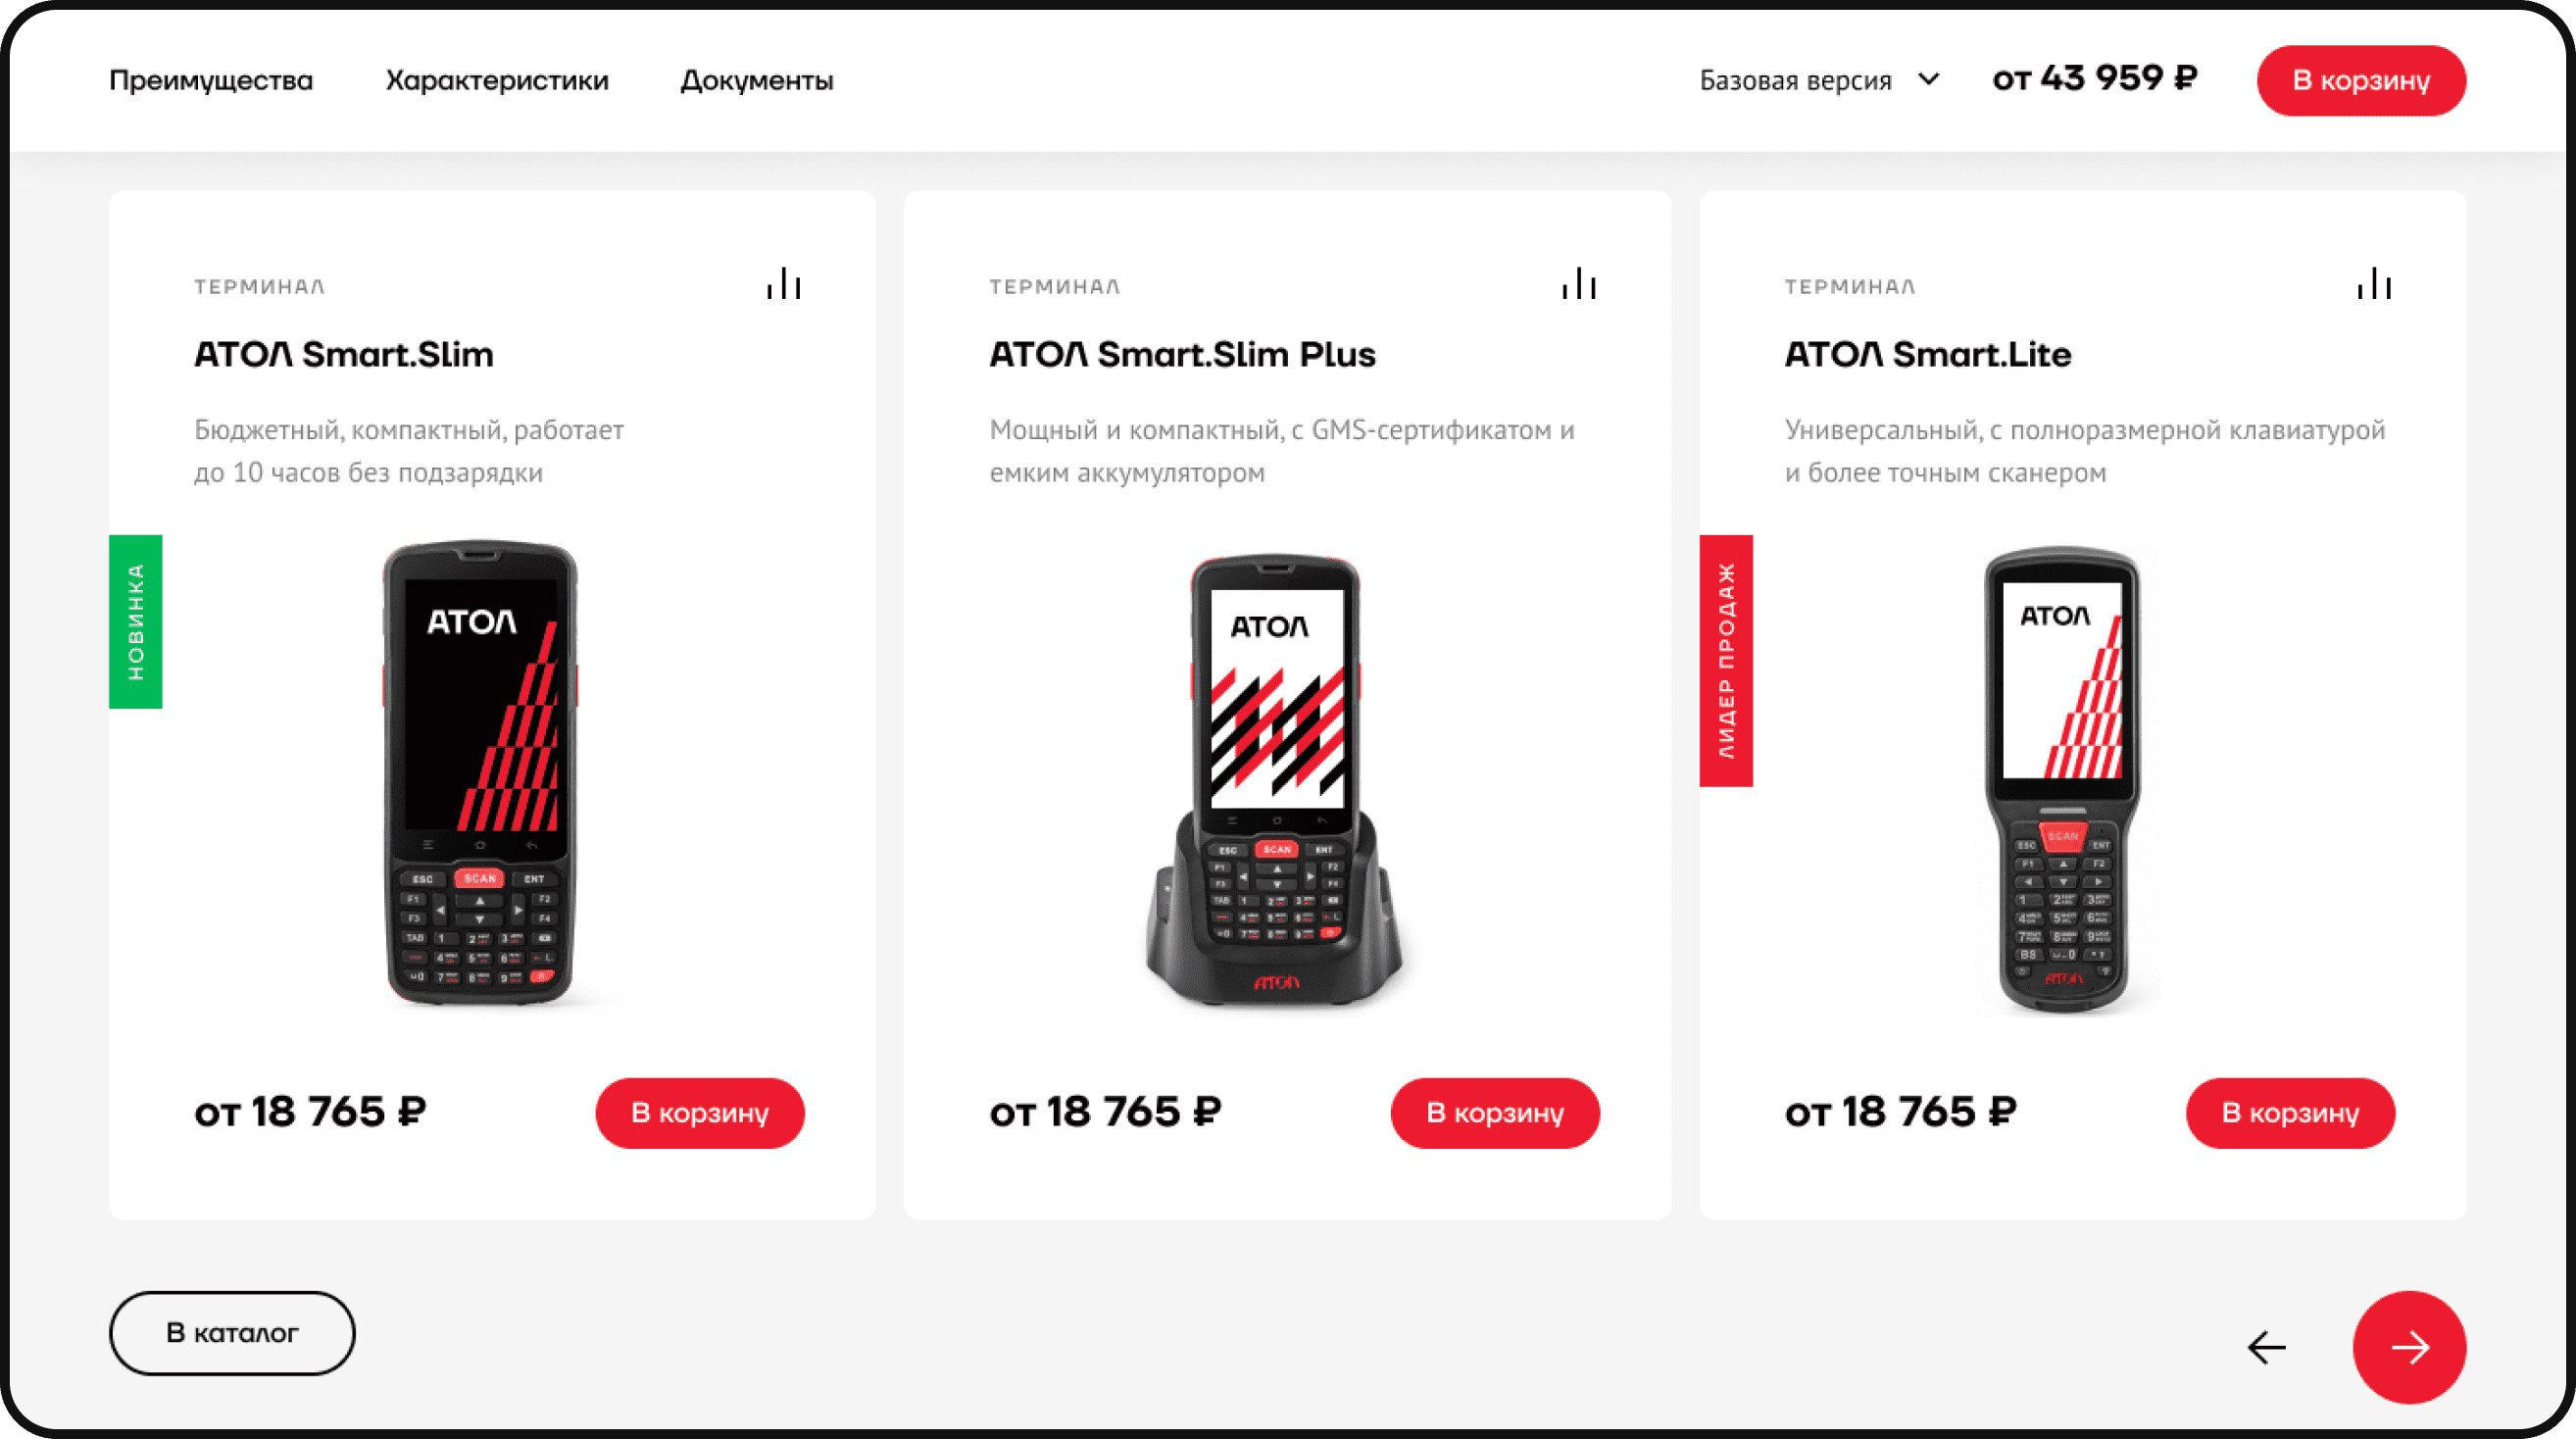Open the Документы tab
Image resolution: width=2576 pixels, height=1439 pixels.
click(757, 80)
